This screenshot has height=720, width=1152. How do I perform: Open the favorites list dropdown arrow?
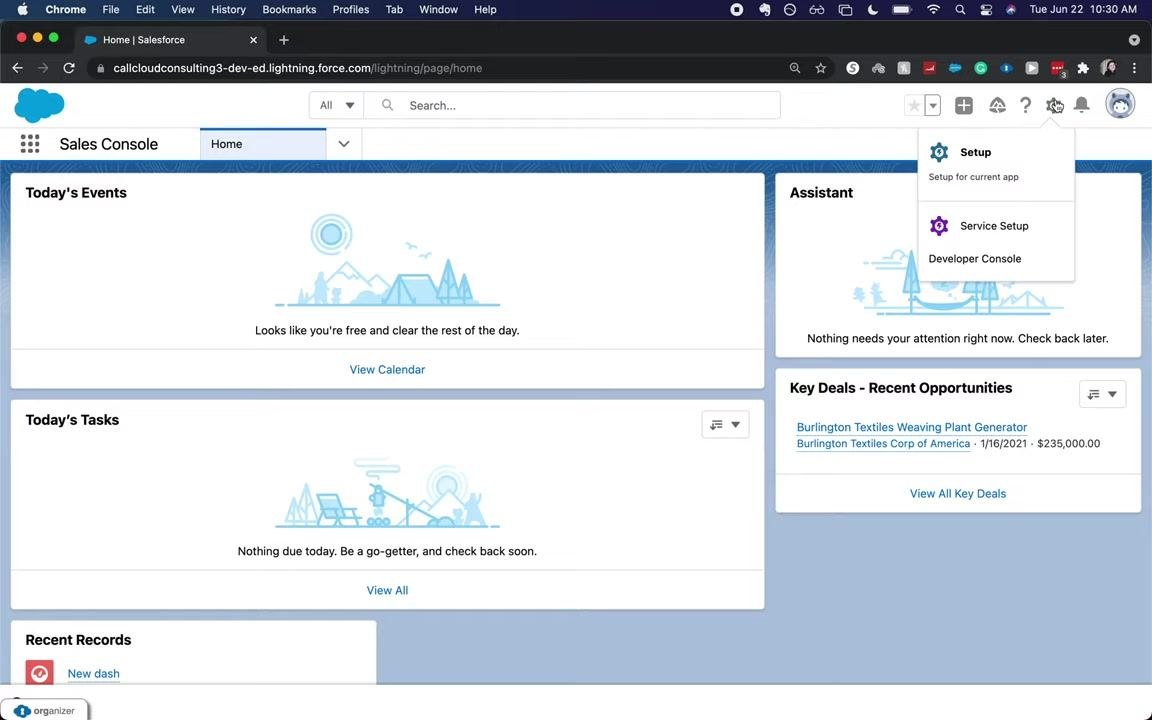pyautogui.click(x=932, y=105)
